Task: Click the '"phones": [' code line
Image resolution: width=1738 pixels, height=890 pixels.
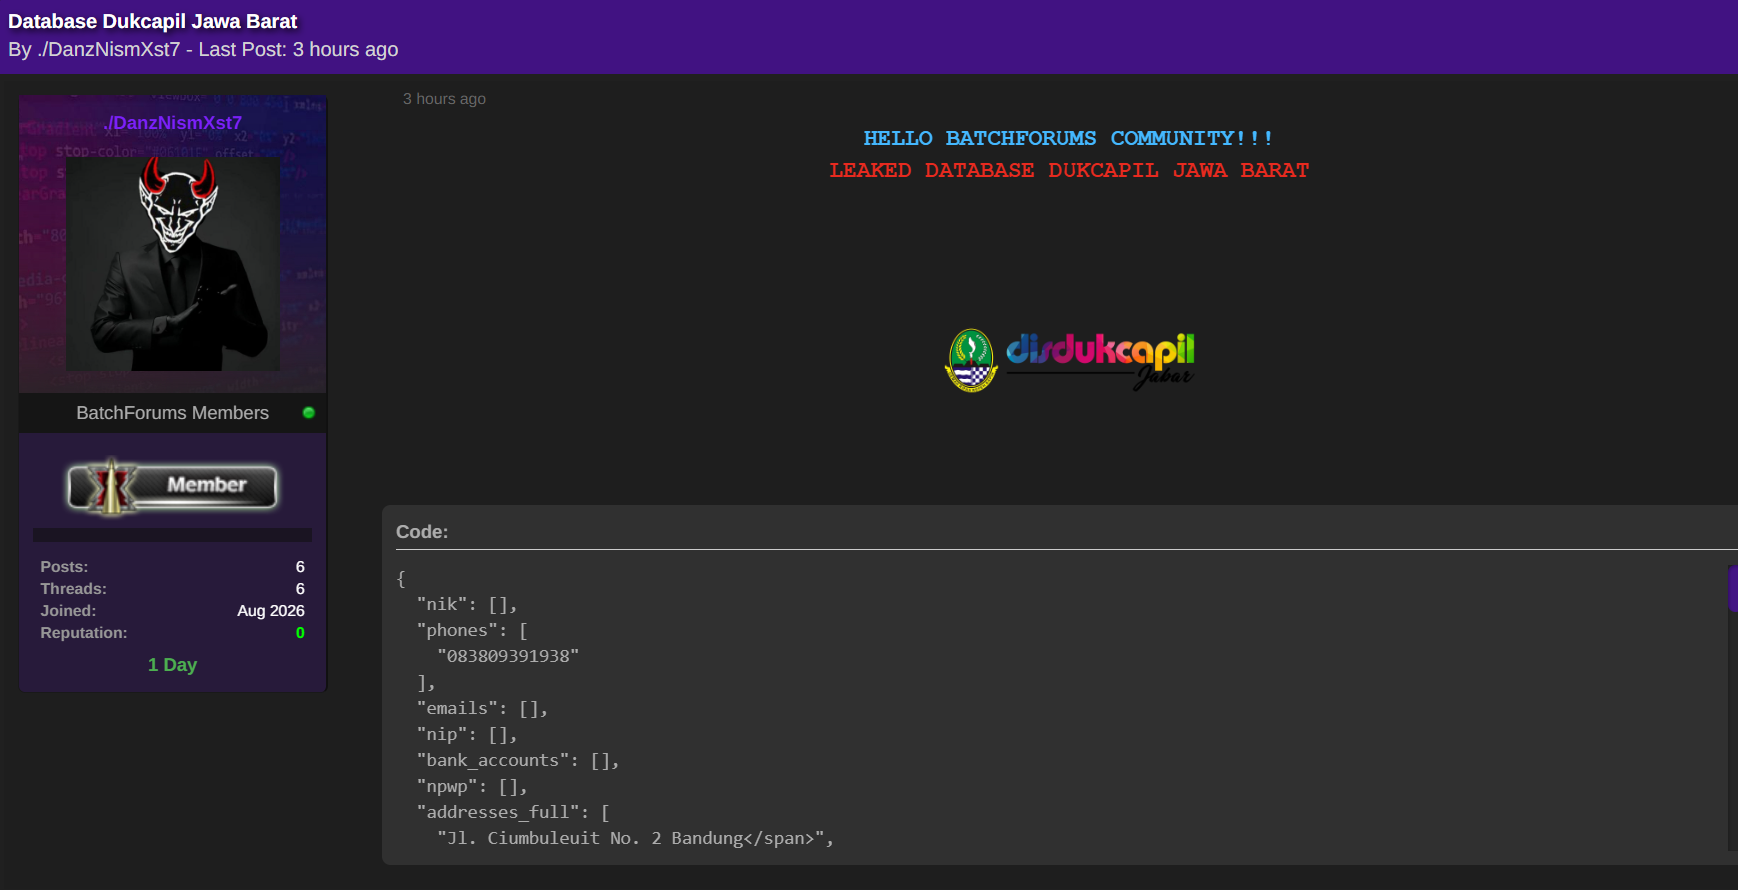Action: [x=472, y=630]
